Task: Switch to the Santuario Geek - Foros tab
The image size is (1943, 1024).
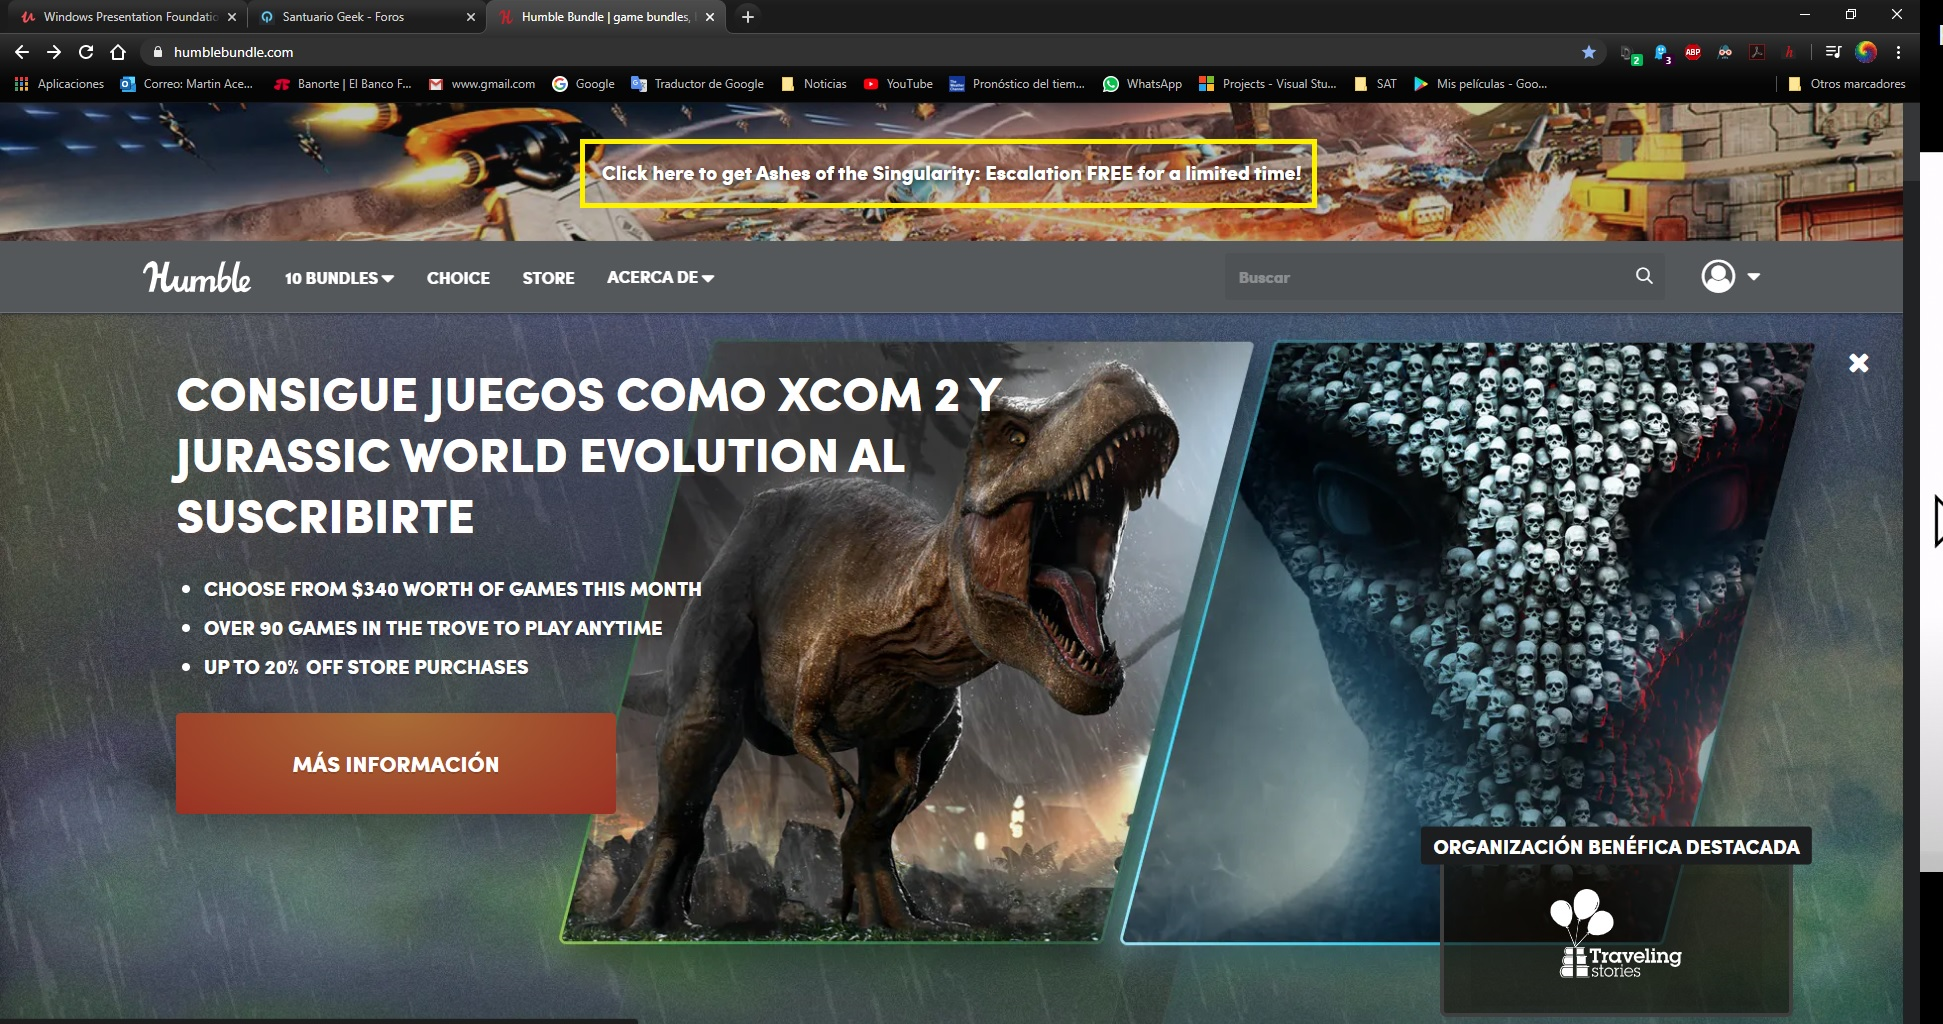Action: pos(343,17)
